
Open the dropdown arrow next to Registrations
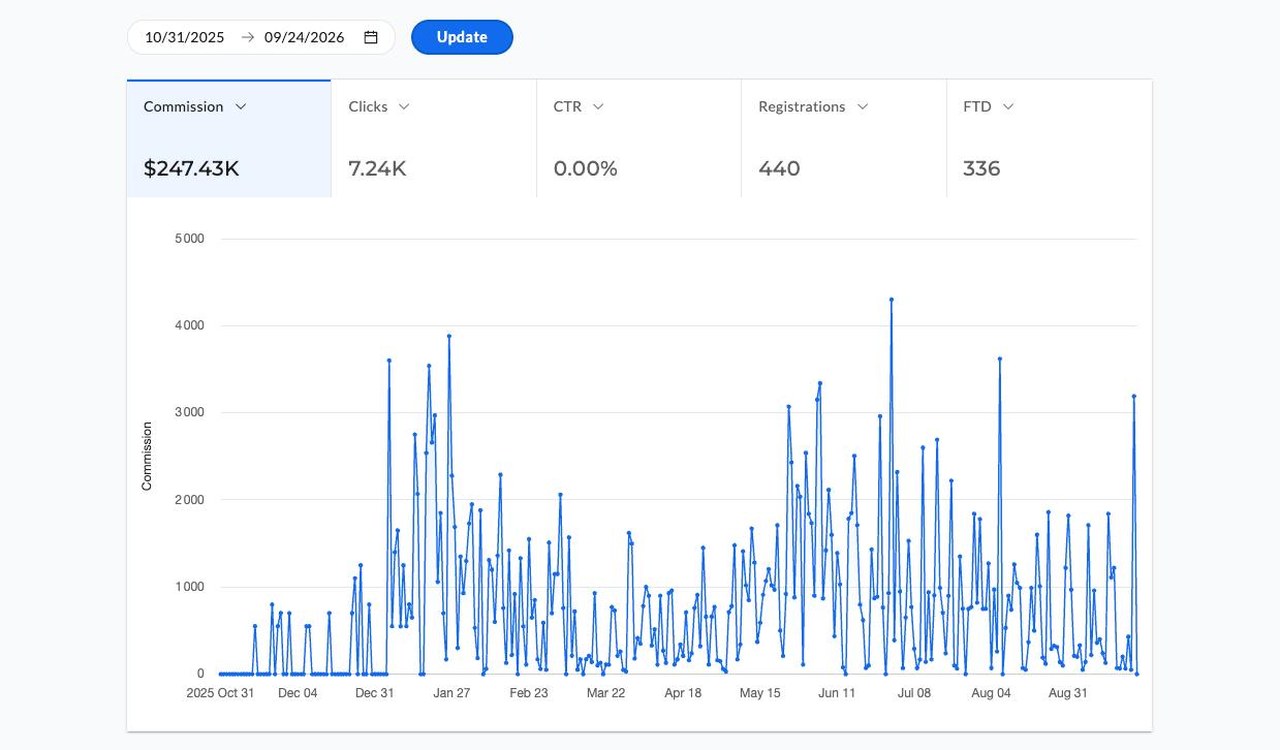[862, 107]
